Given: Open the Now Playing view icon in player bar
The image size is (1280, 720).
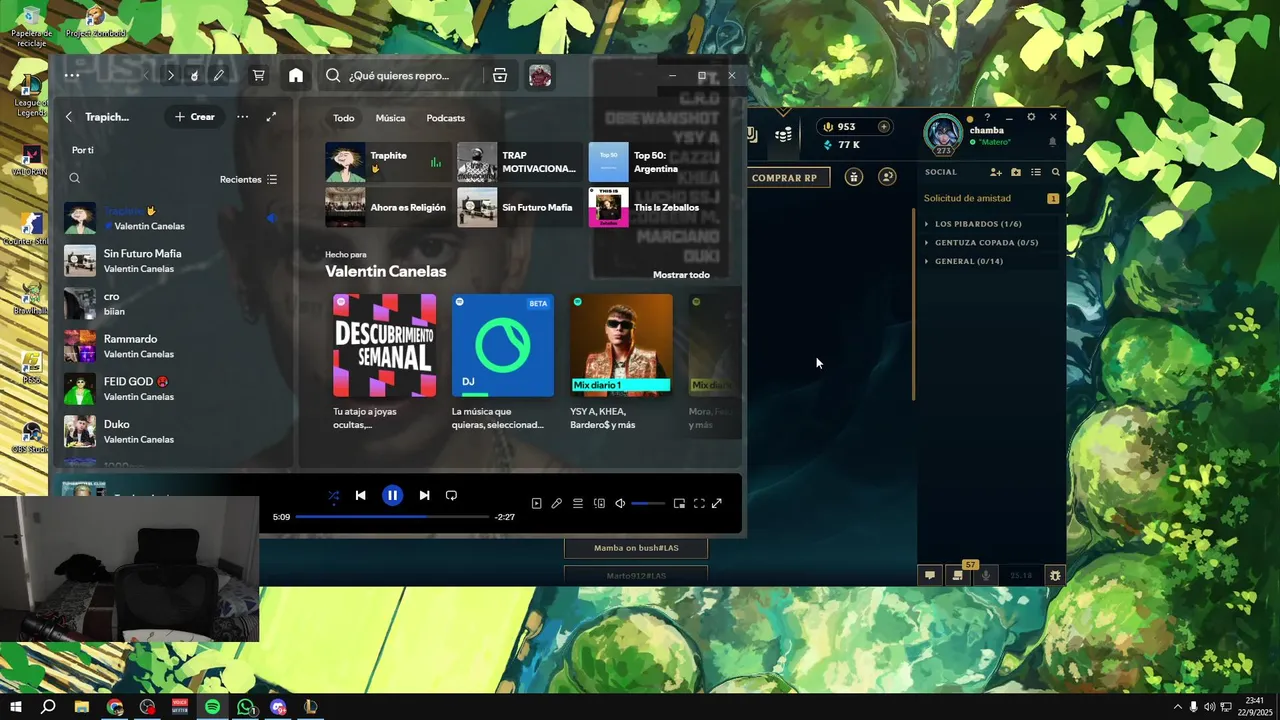Looking at the screenshot, I should (536, 504).
